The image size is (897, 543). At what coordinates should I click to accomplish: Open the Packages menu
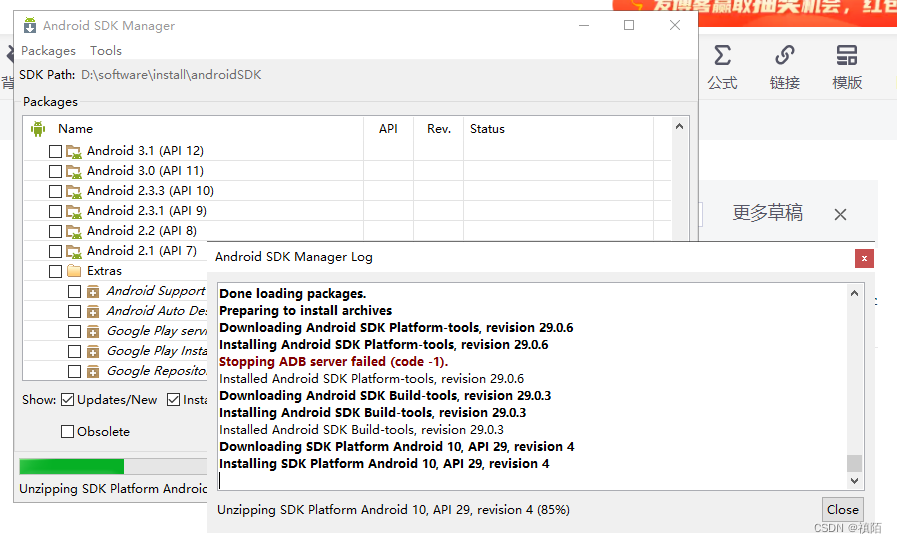[x=48, y=50]
